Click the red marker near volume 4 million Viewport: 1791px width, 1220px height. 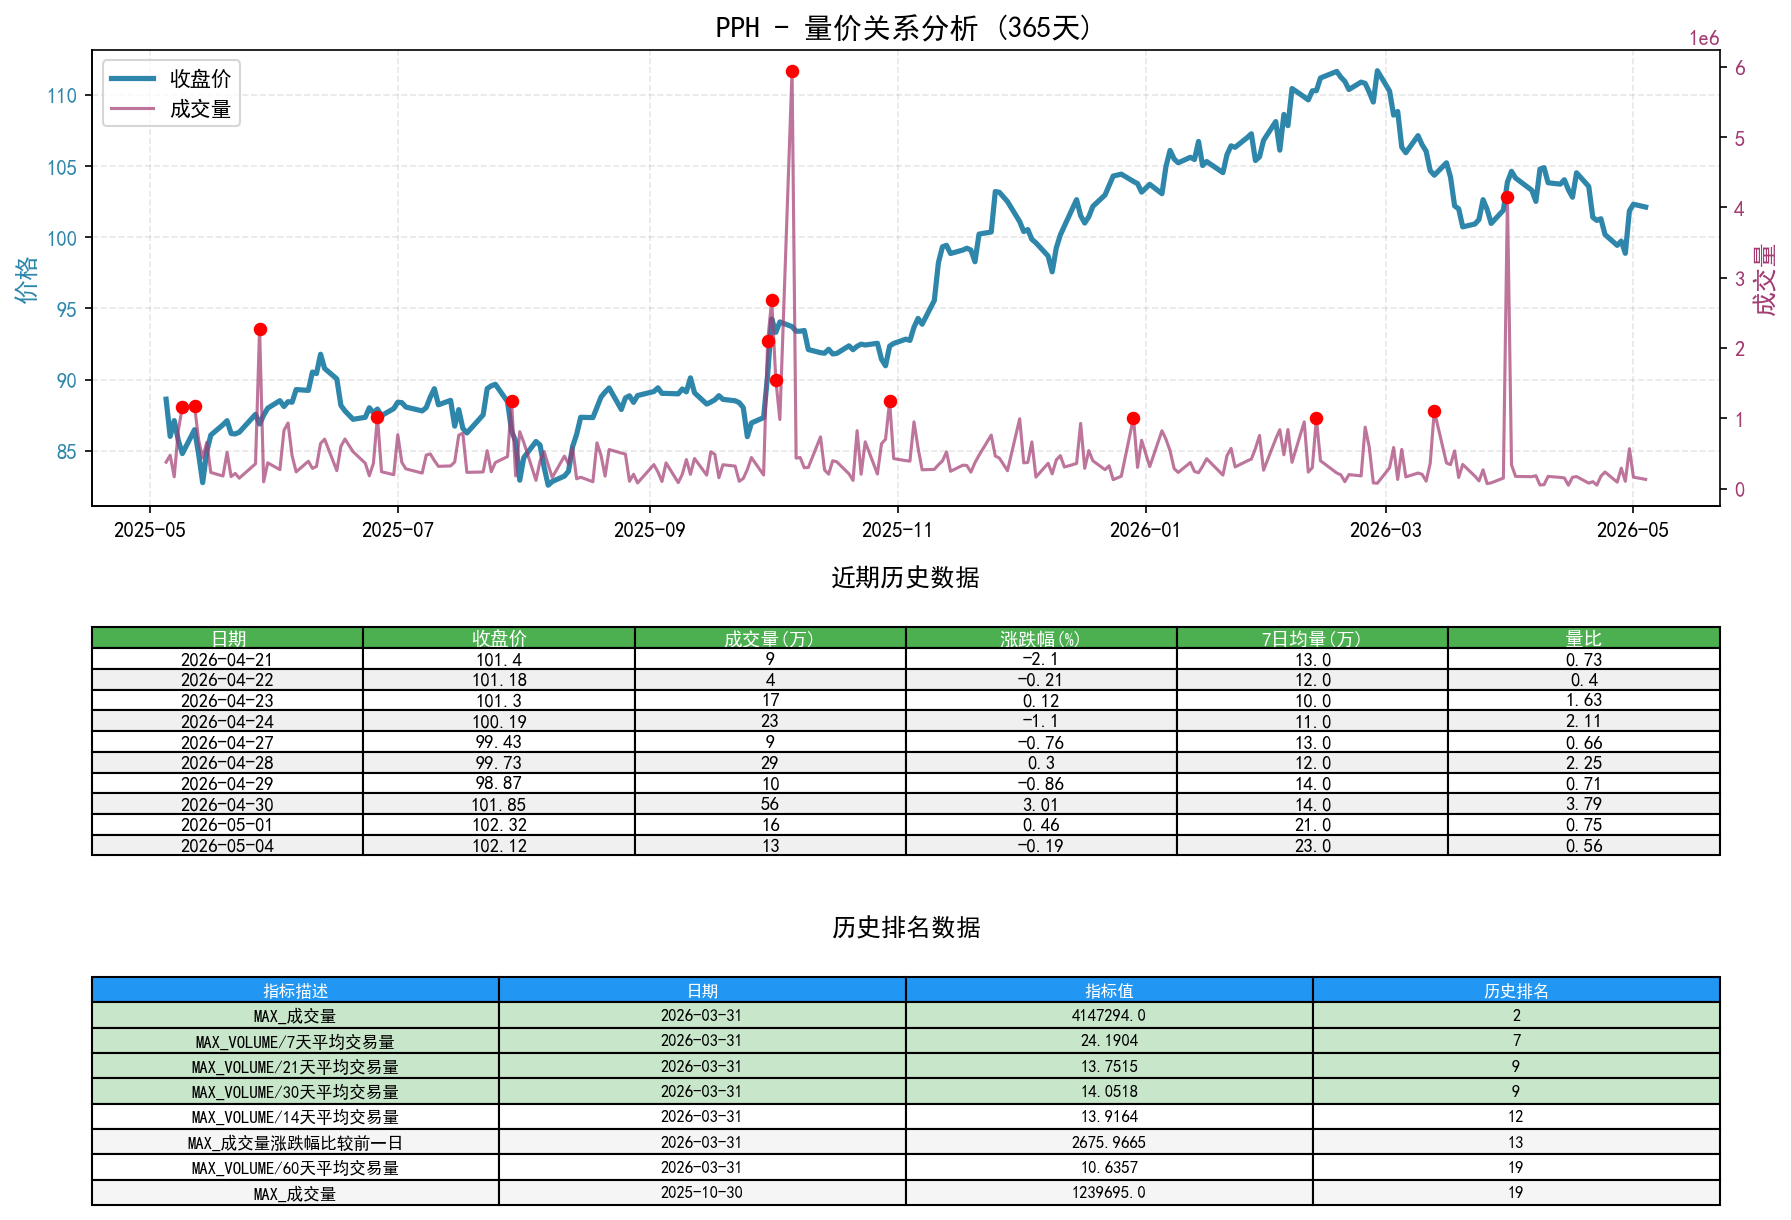click(x=1507, y=198)
